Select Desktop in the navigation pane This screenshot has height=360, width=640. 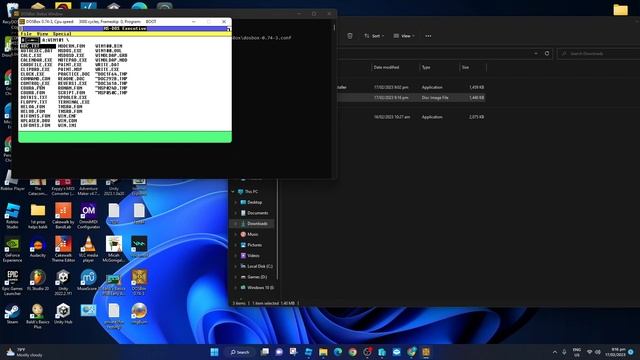click(254, 202)
